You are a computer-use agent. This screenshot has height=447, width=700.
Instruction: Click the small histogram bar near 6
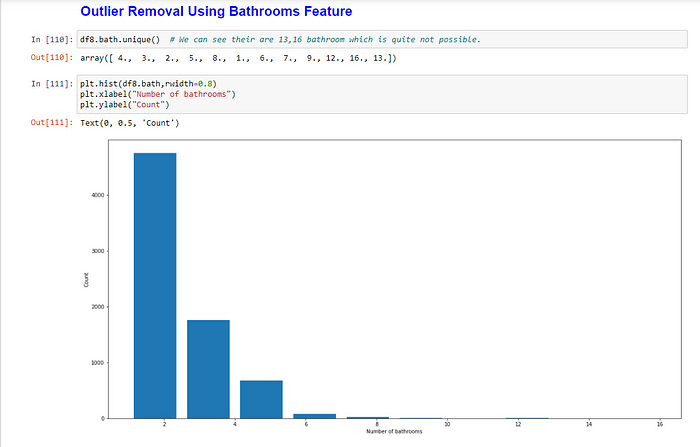click(x=314, y=416)
